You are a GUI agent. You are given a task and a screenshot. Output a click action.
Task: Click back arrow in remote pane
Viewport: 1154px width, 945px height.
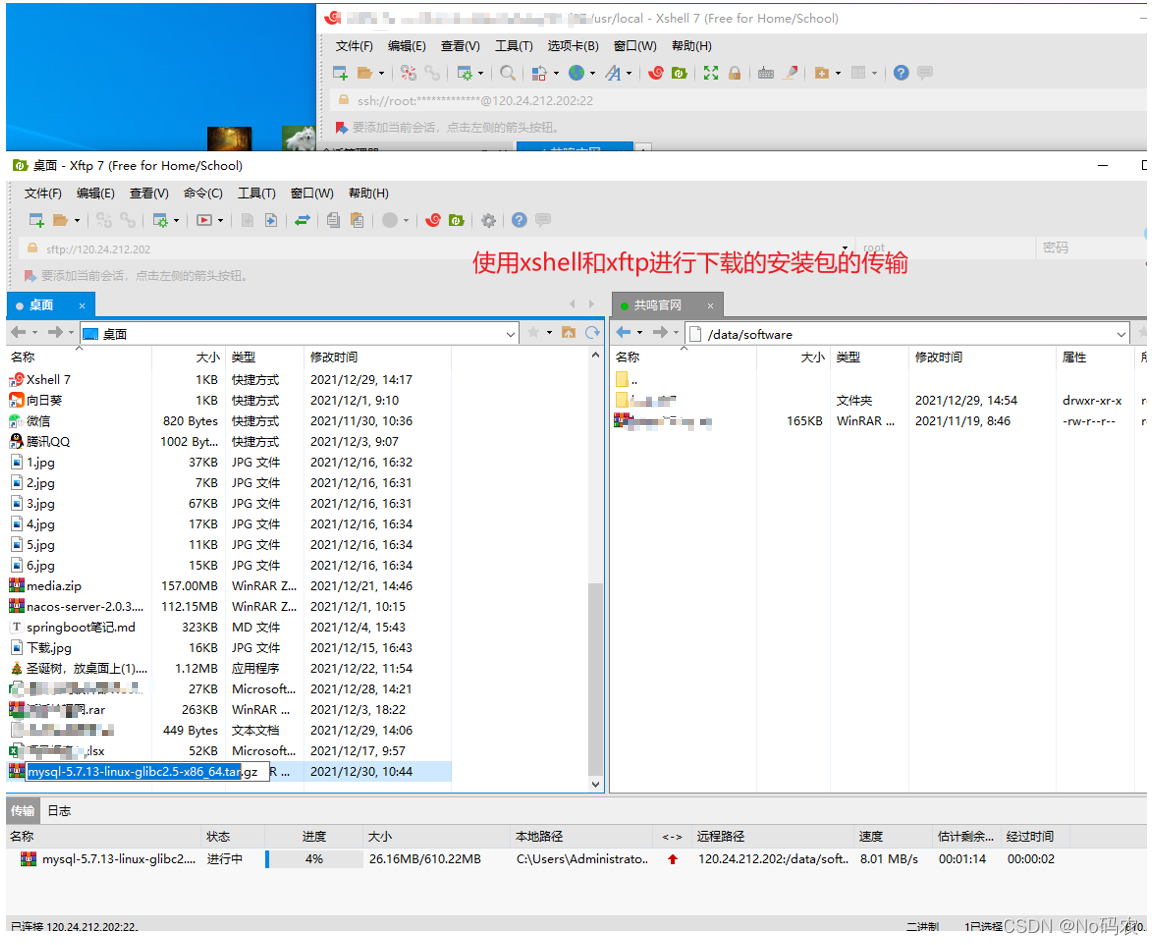[623, 333]
